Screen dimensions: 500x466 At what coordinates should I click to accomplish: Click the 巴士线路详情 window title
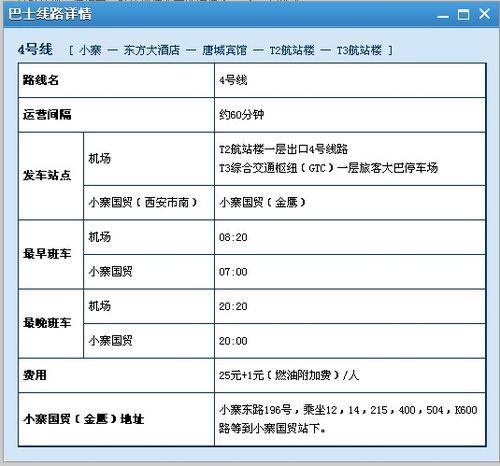click(50, 14)
